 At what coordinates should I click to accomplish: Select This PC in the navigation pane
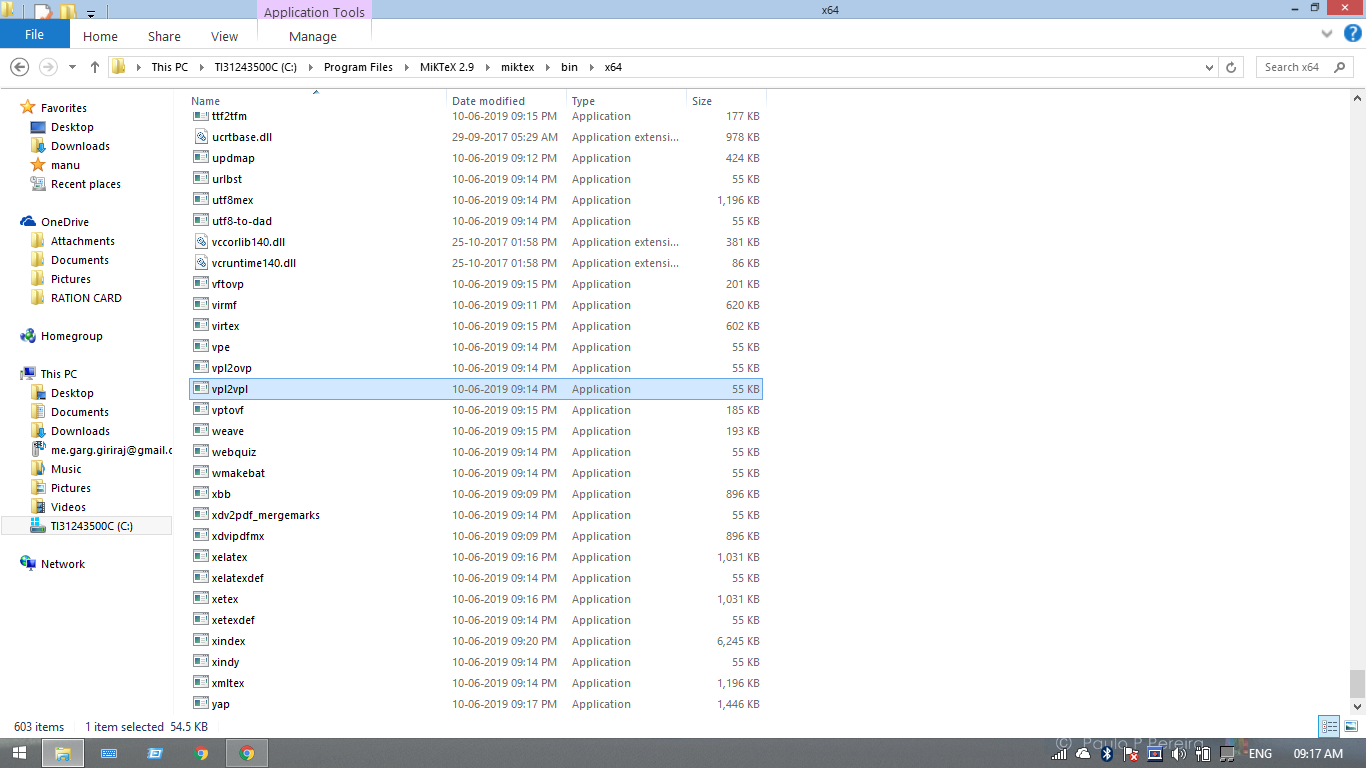[x=58, y=374]
